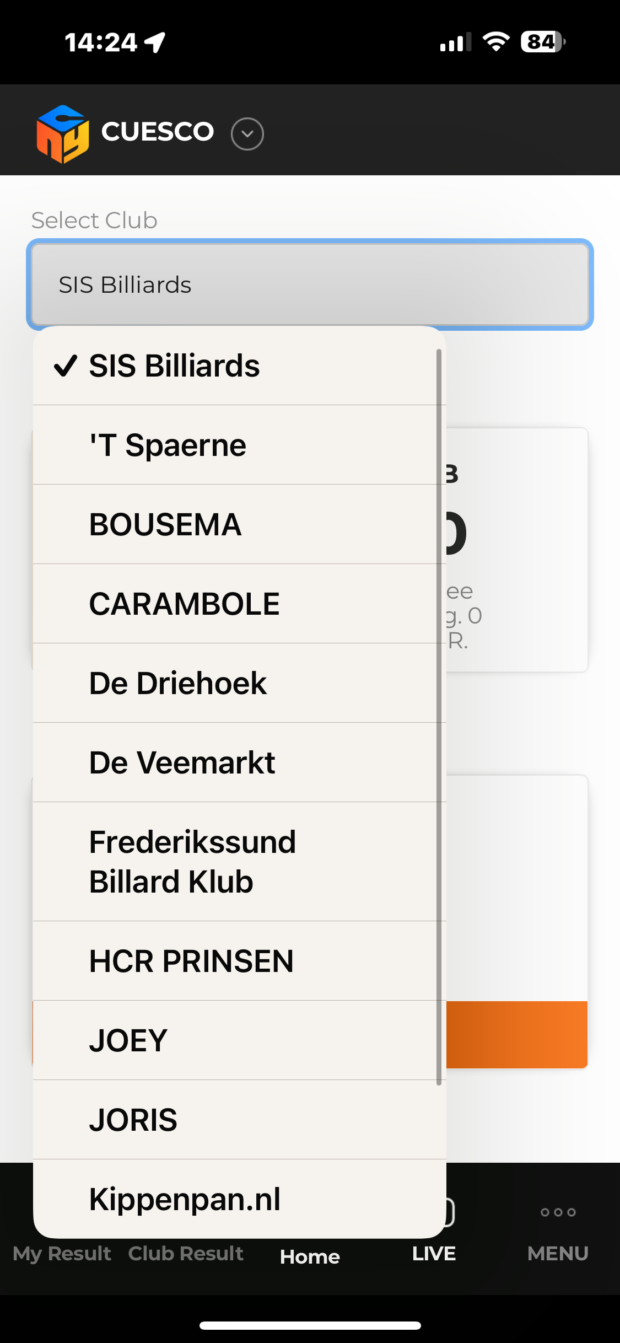Pick Frederikssund Billard Klub option

[239, 861]
